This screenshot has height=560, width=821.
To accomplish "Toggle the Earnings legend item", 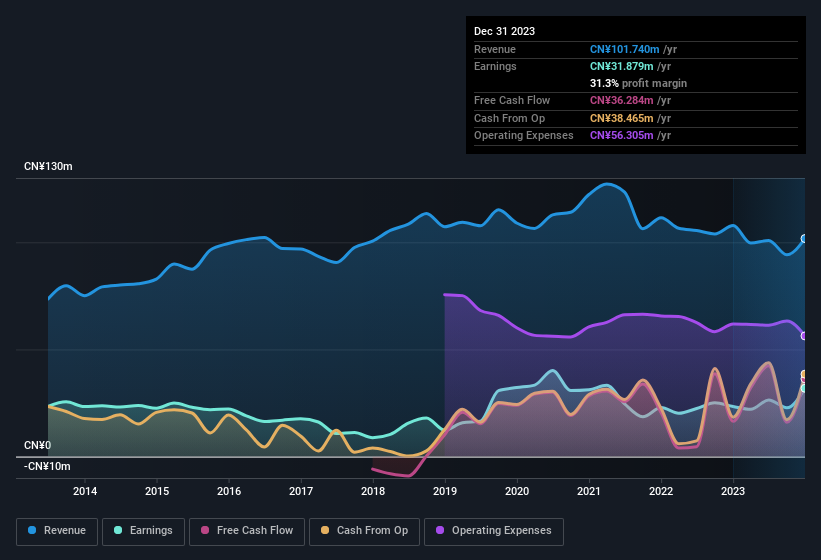I will pos(143,530).
